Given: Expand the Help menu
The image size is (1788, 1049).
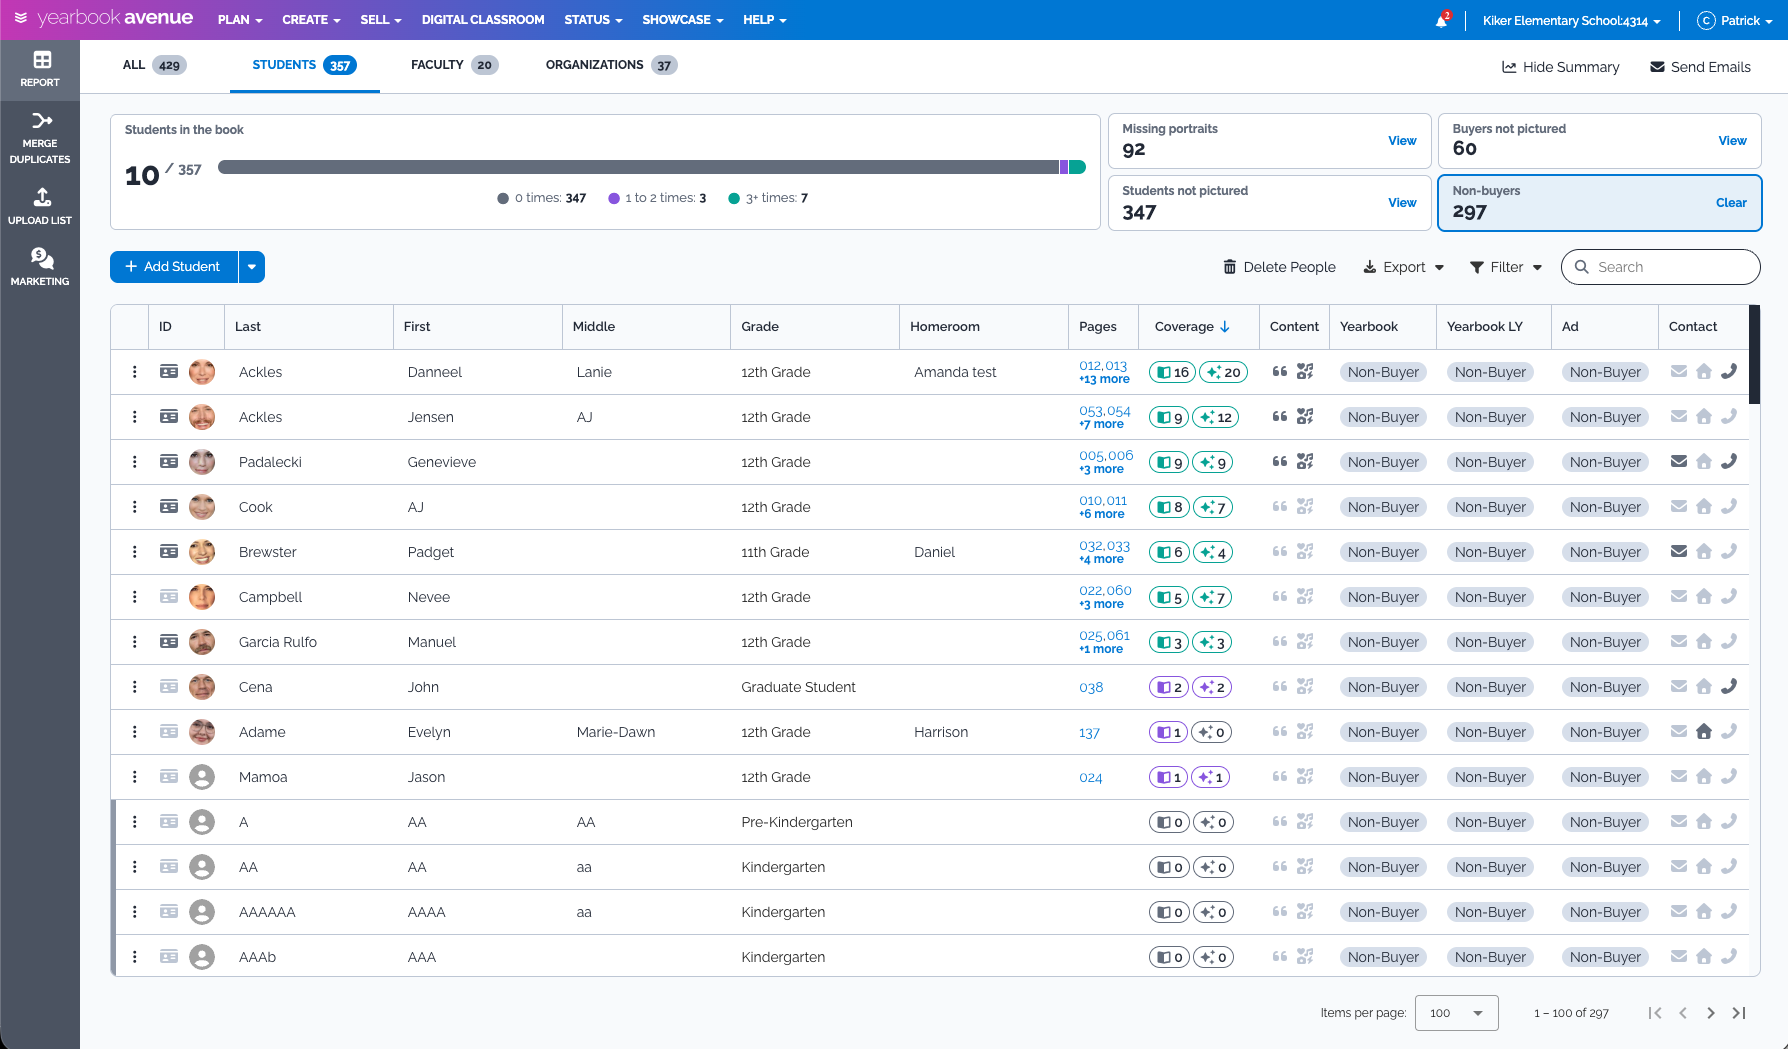Looking at the screenshot, I should (x=765, y=20).
